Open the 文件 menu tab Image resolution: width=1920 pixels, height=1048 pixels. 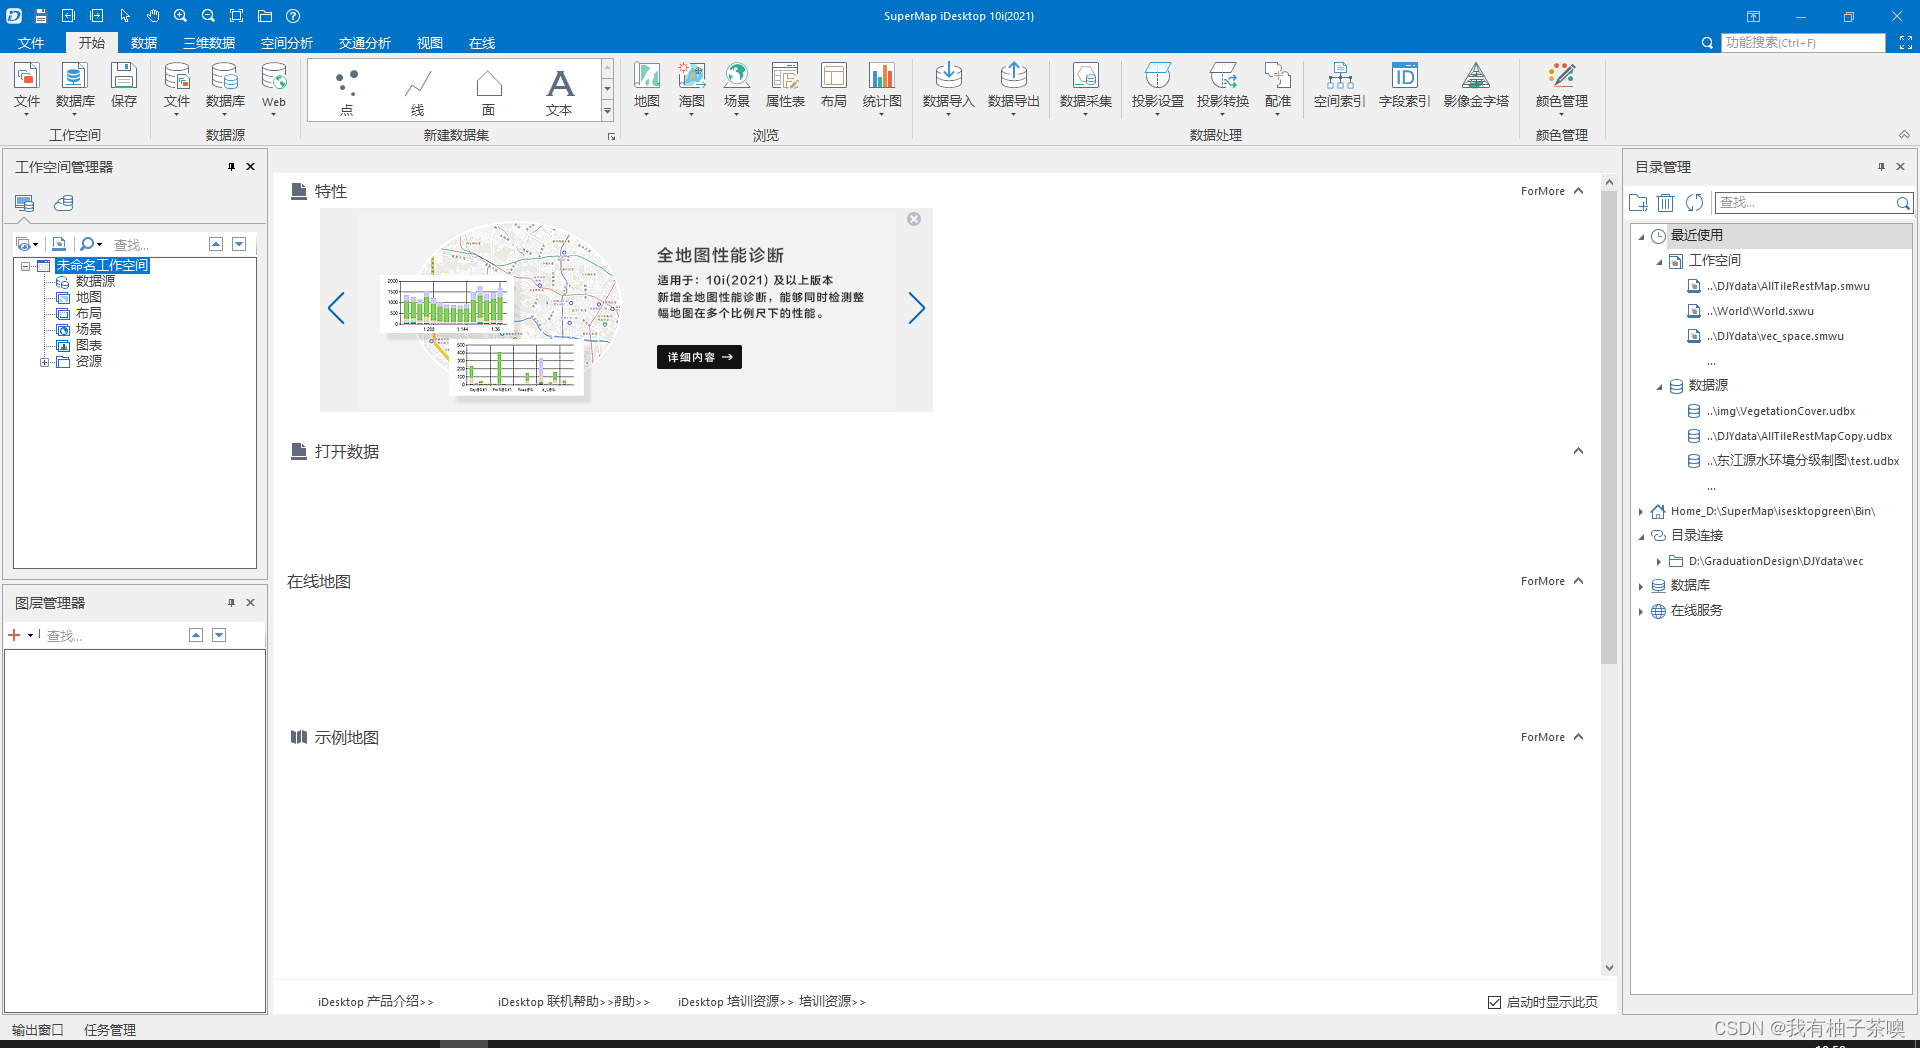(x=31, y=43)
